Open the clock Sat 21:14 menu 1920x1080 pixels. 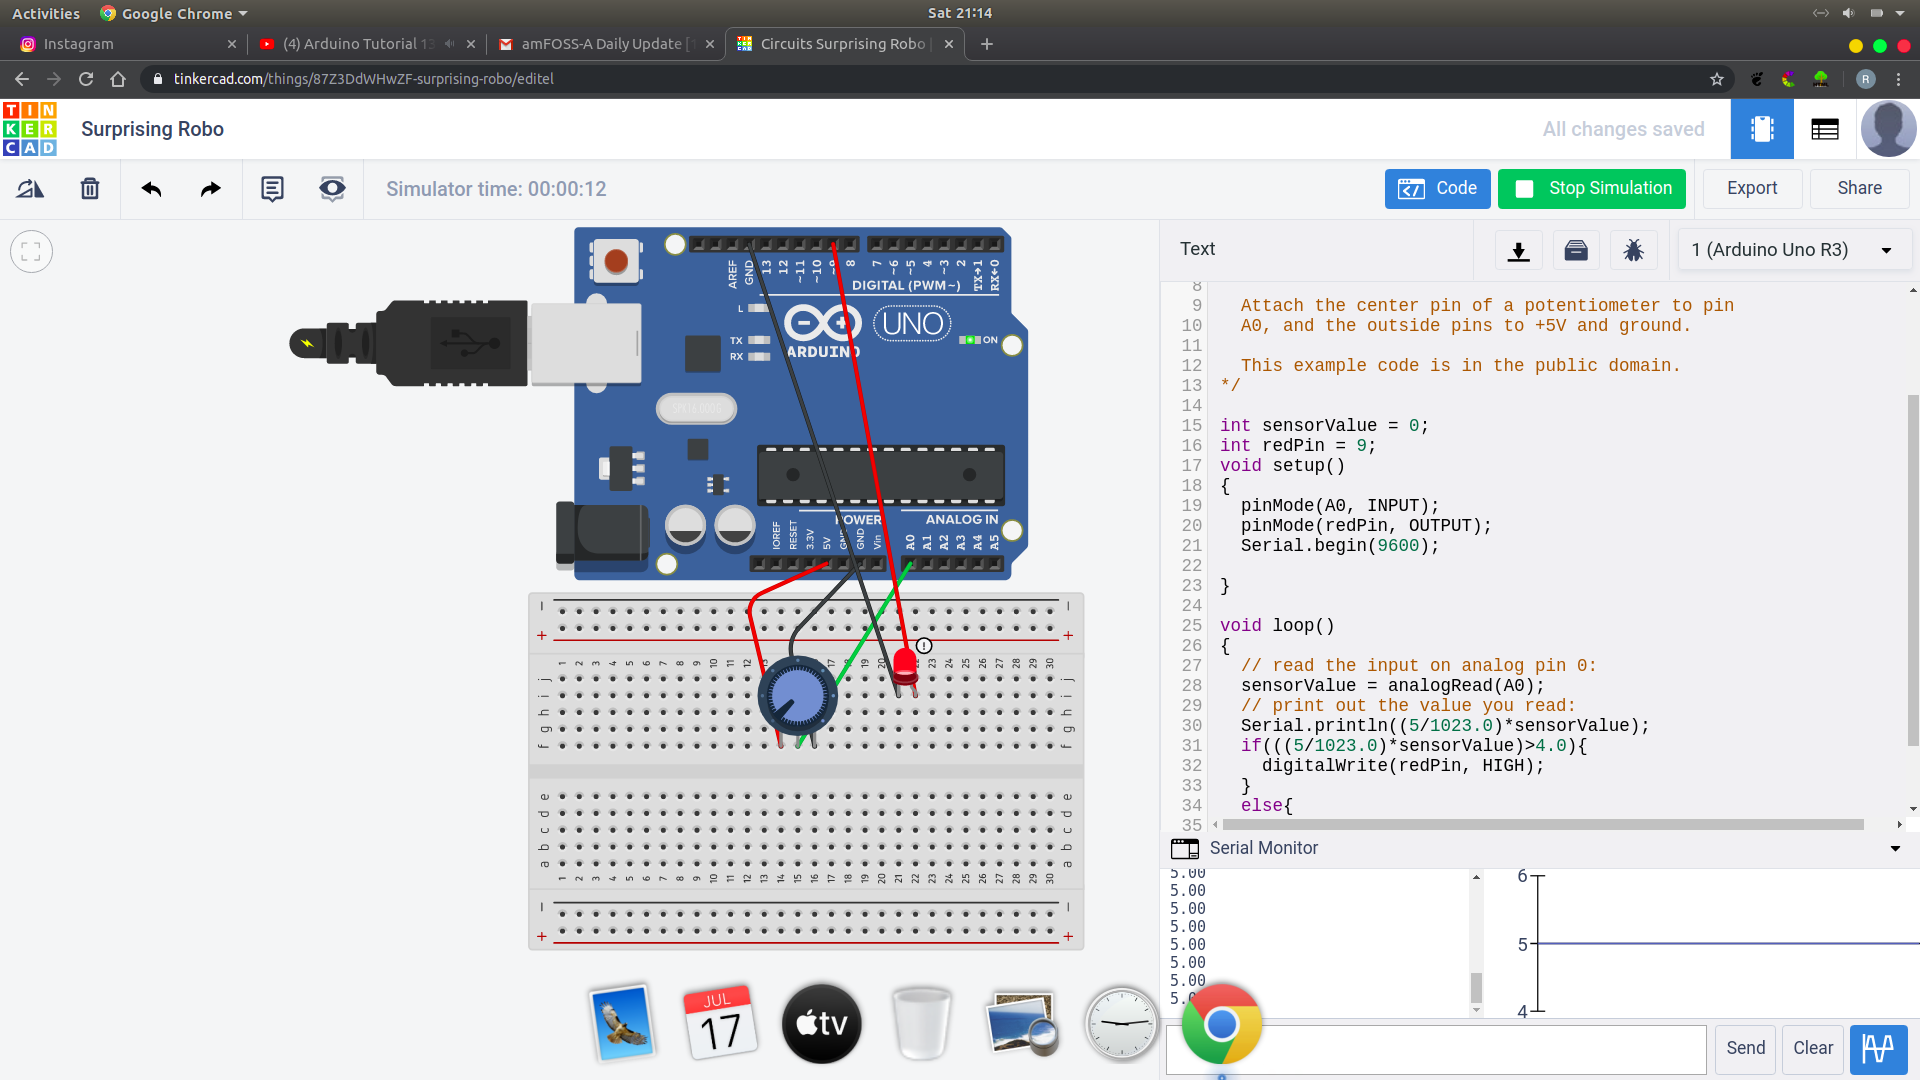tap(959, 13)
